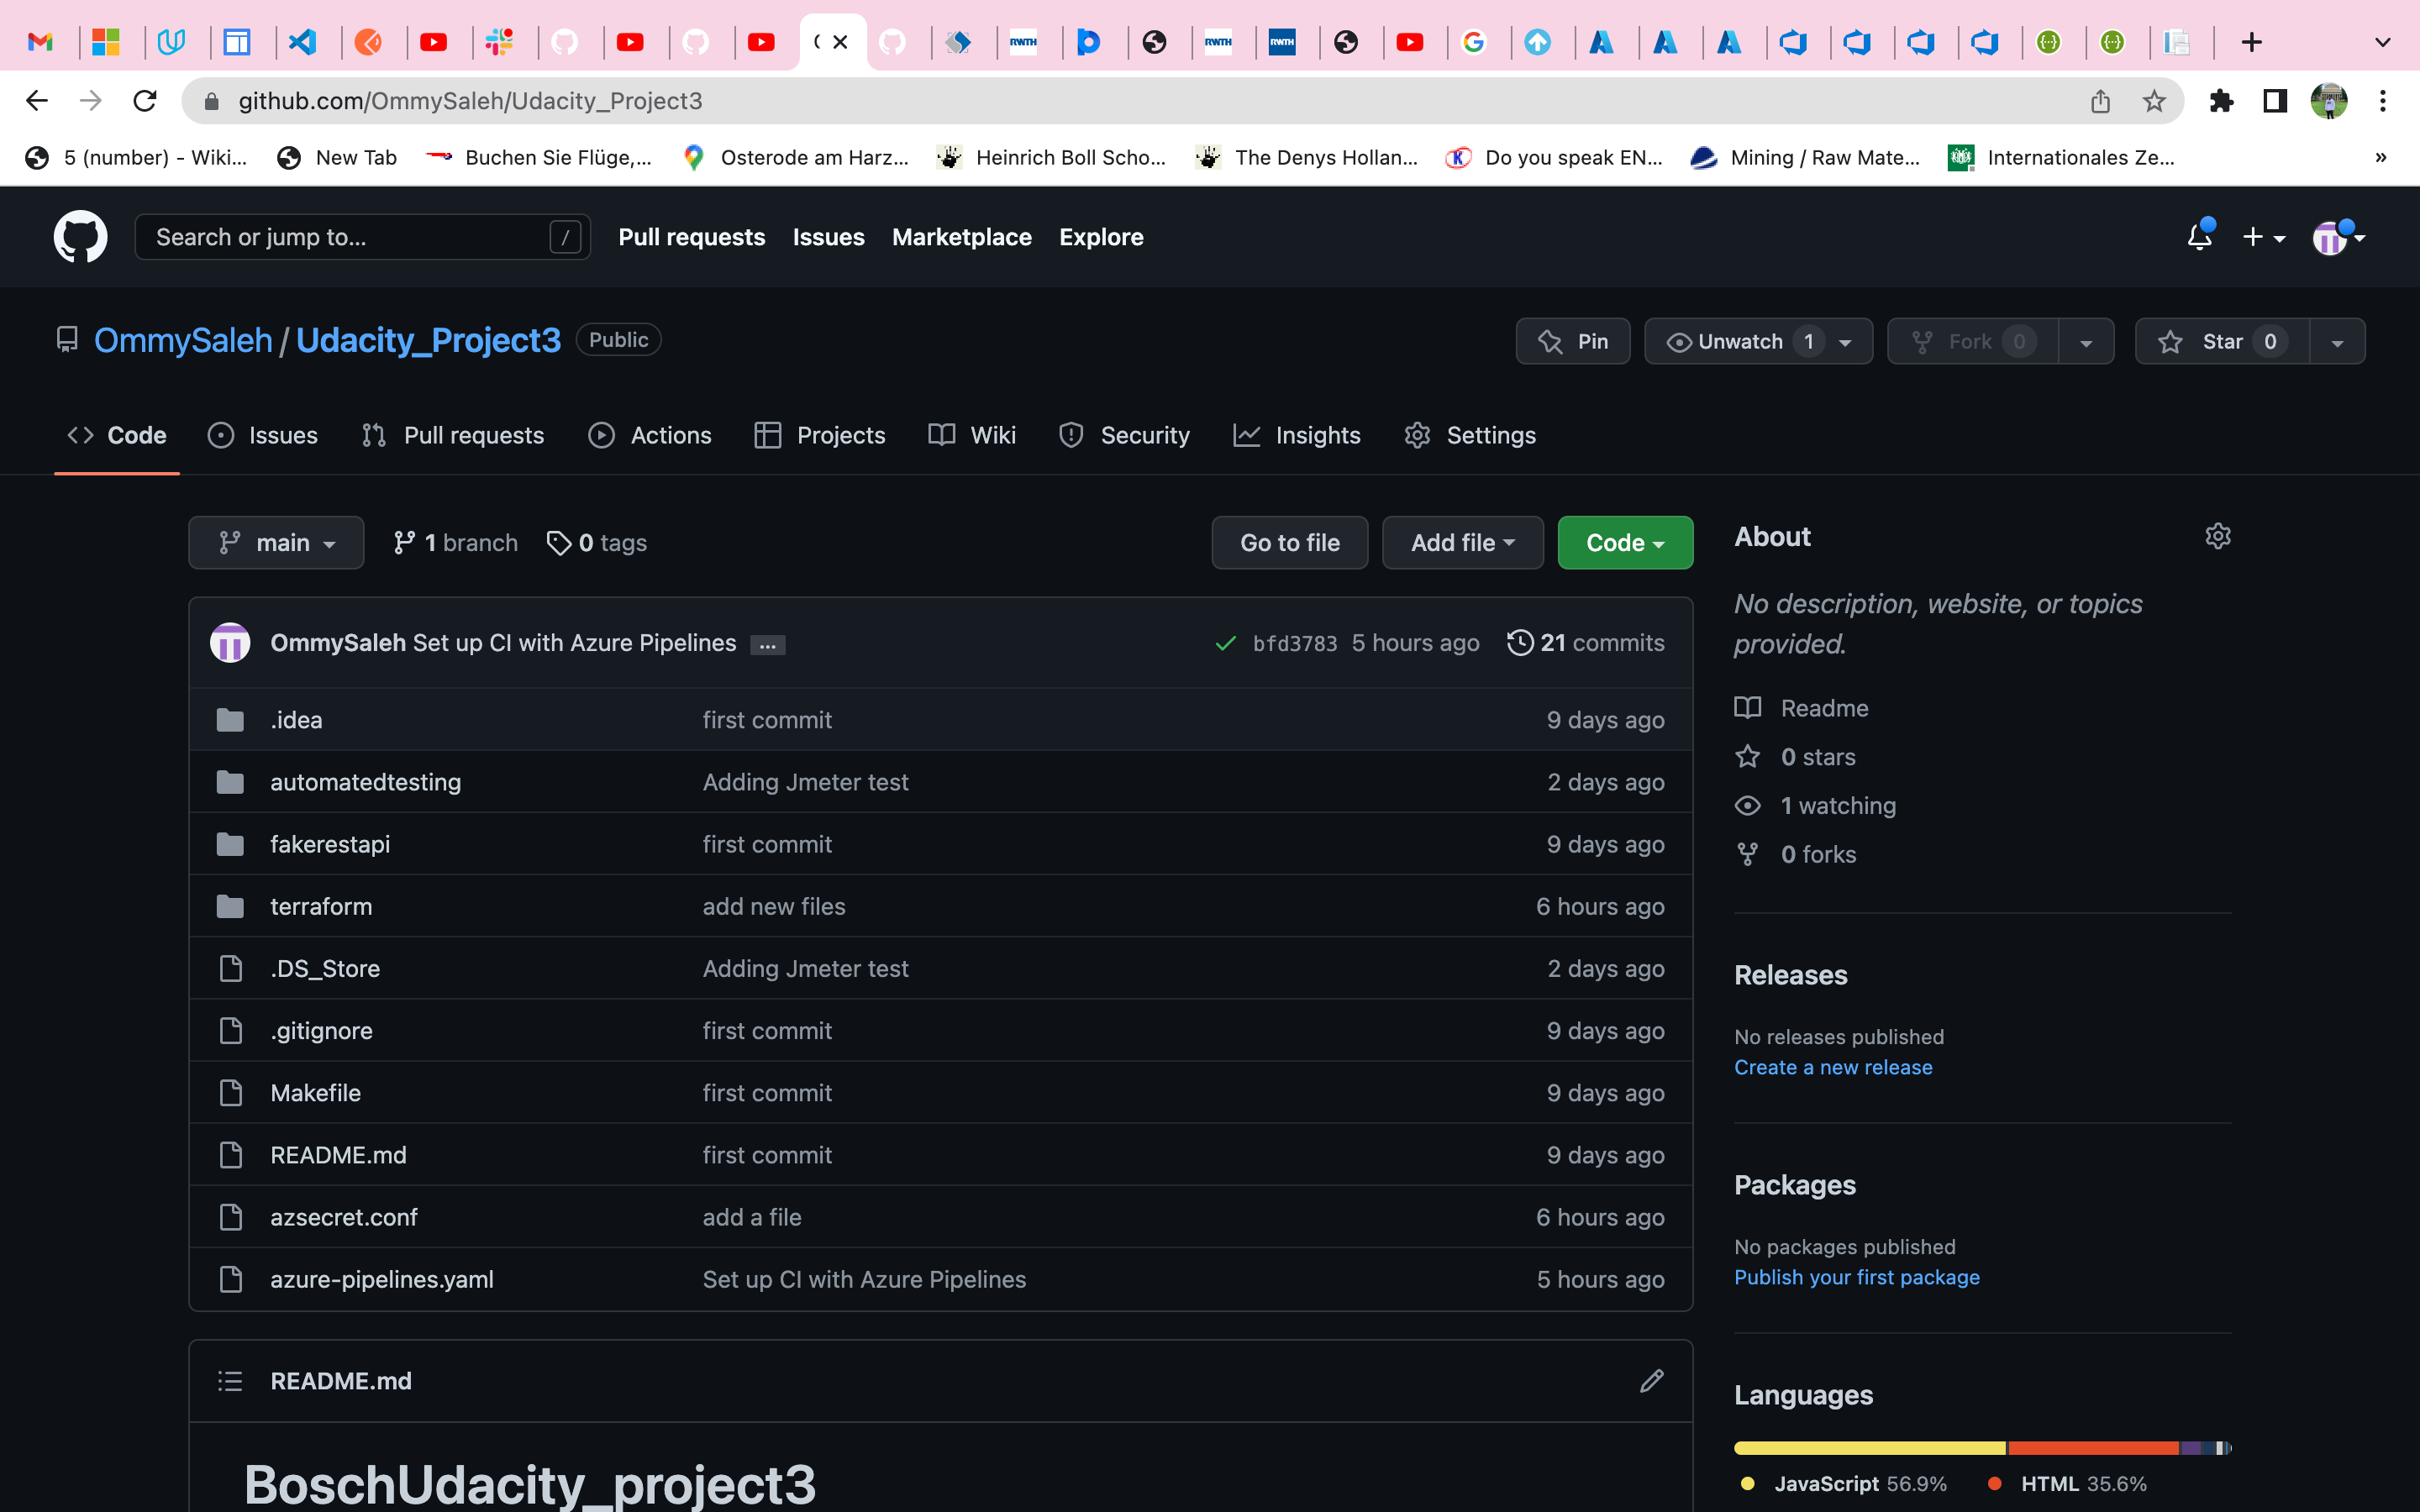Open the Create a new release link
2420x1512 pixels.
[x=1833, y=1067]
